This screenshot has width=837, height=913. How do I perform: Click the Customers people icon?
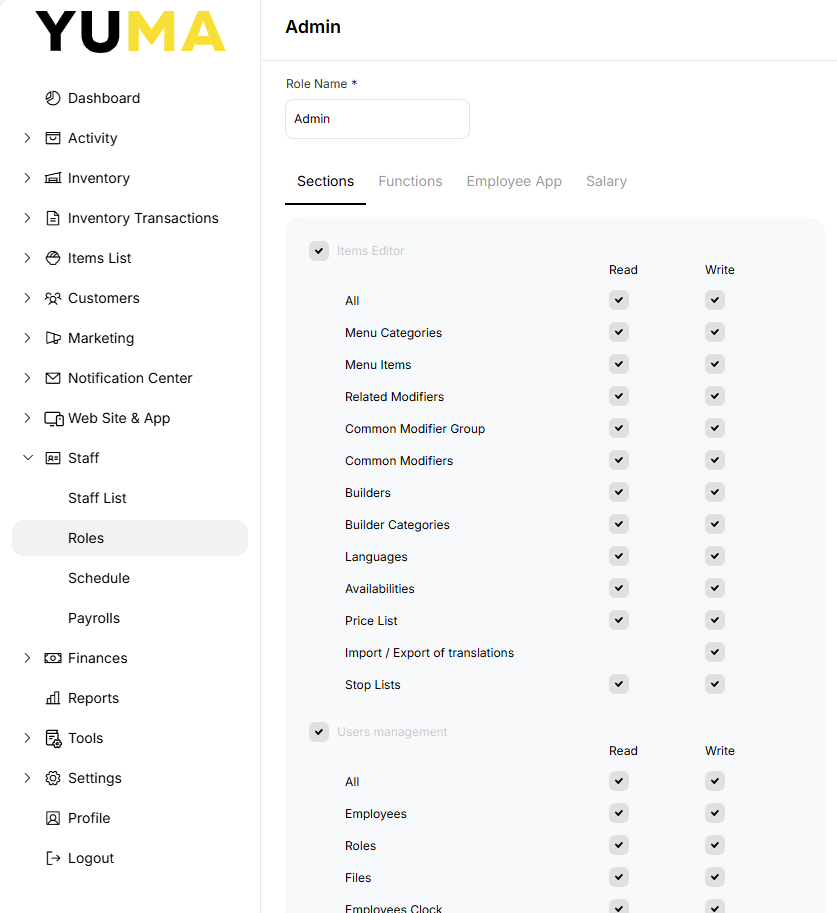click(53, 298)
